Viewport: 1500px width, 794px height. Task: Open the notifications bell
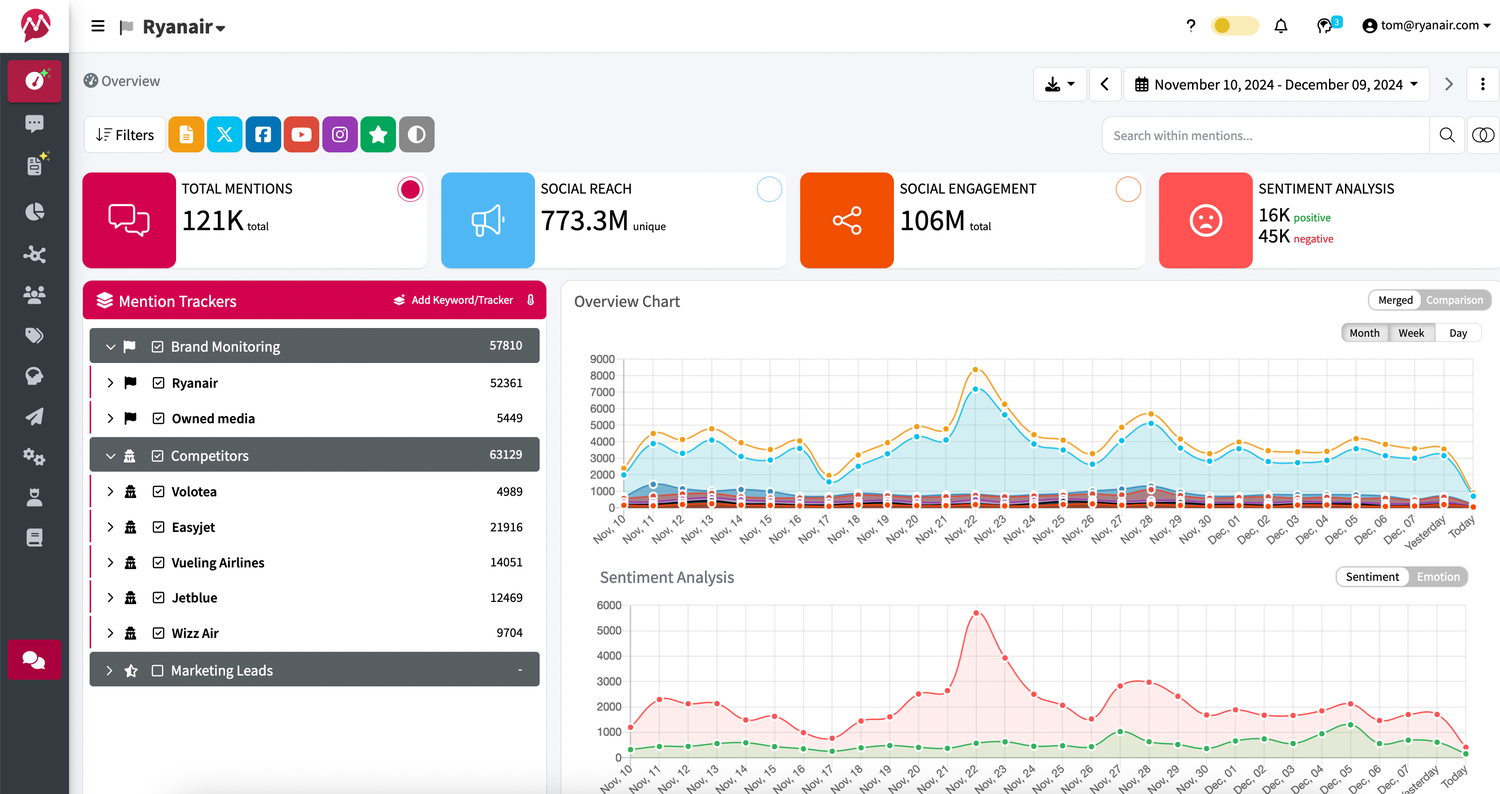click(x=1281, y=26)
